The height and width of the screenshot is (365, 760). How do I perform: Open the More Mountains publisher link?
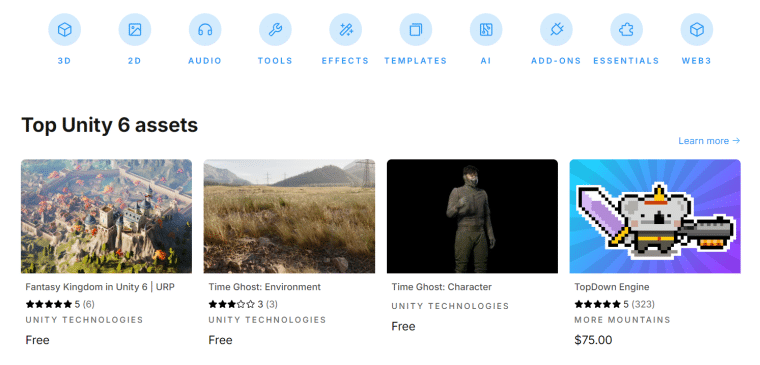[622, 320]
